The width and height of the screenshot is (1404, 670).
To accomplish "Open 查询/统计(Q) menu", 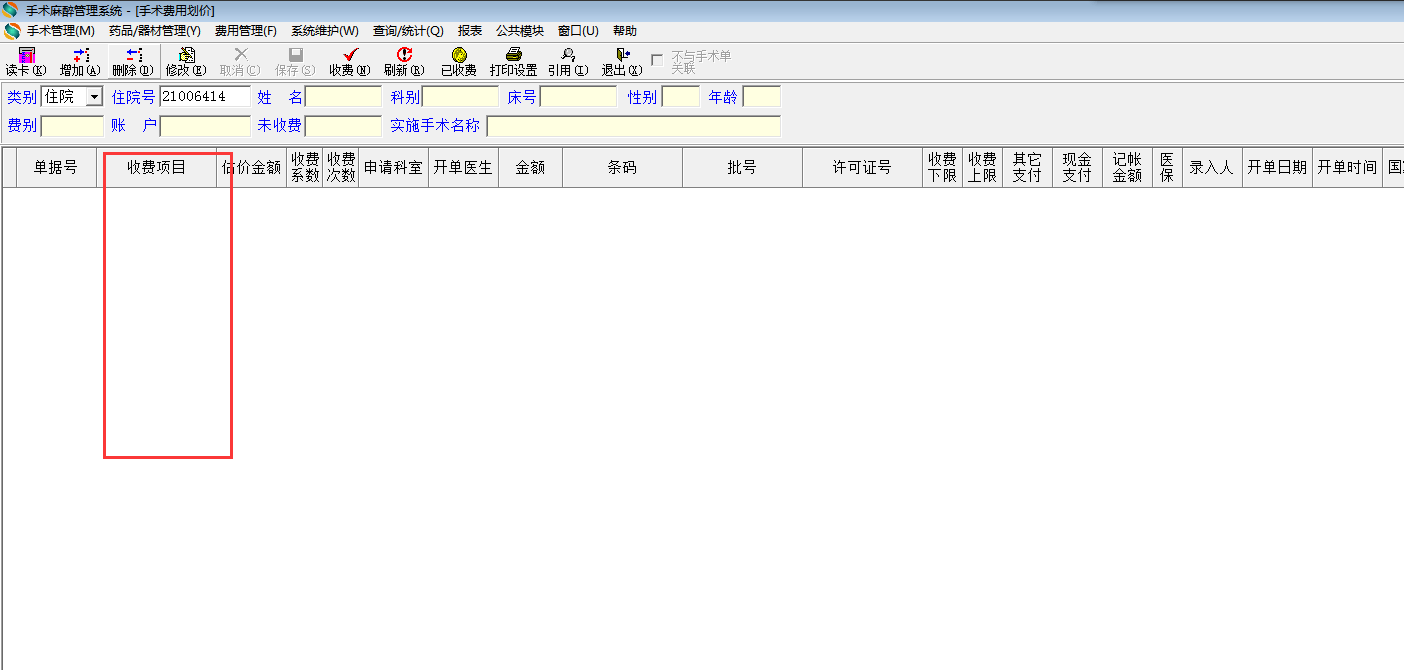I will [x=408, y=31].
